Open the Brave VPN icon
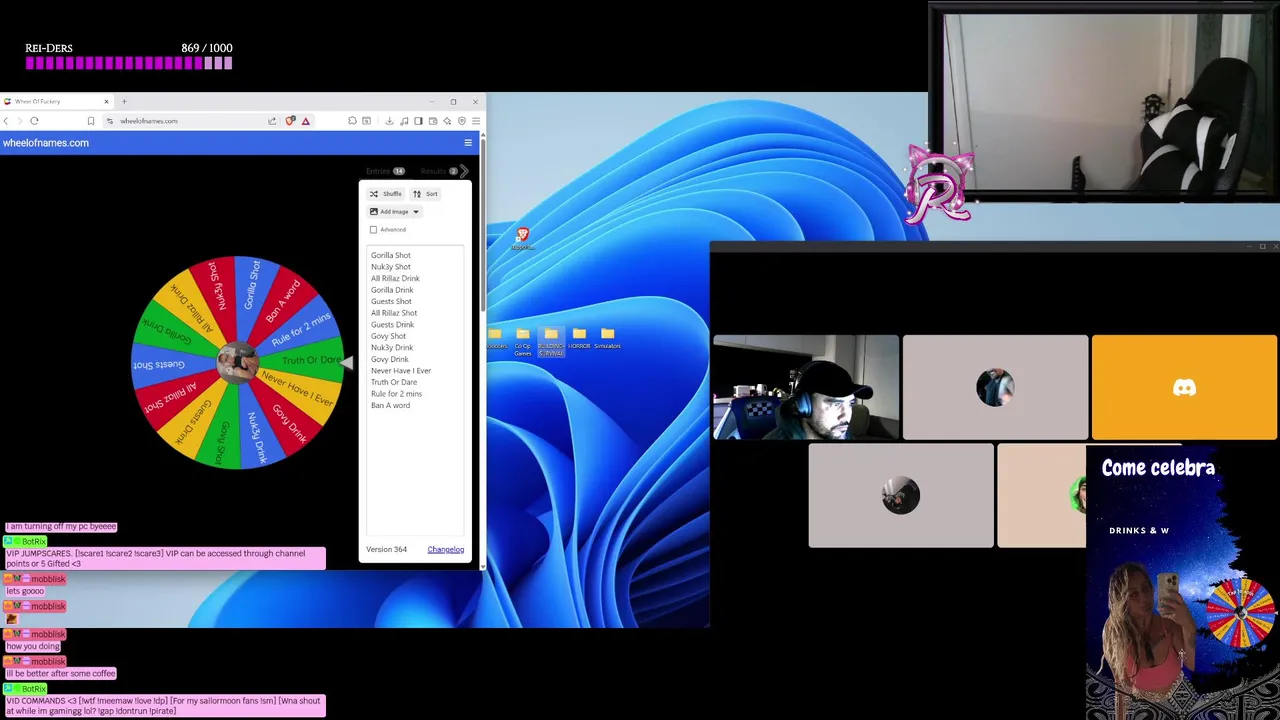 pyautogui.click(x=461, y=121)
